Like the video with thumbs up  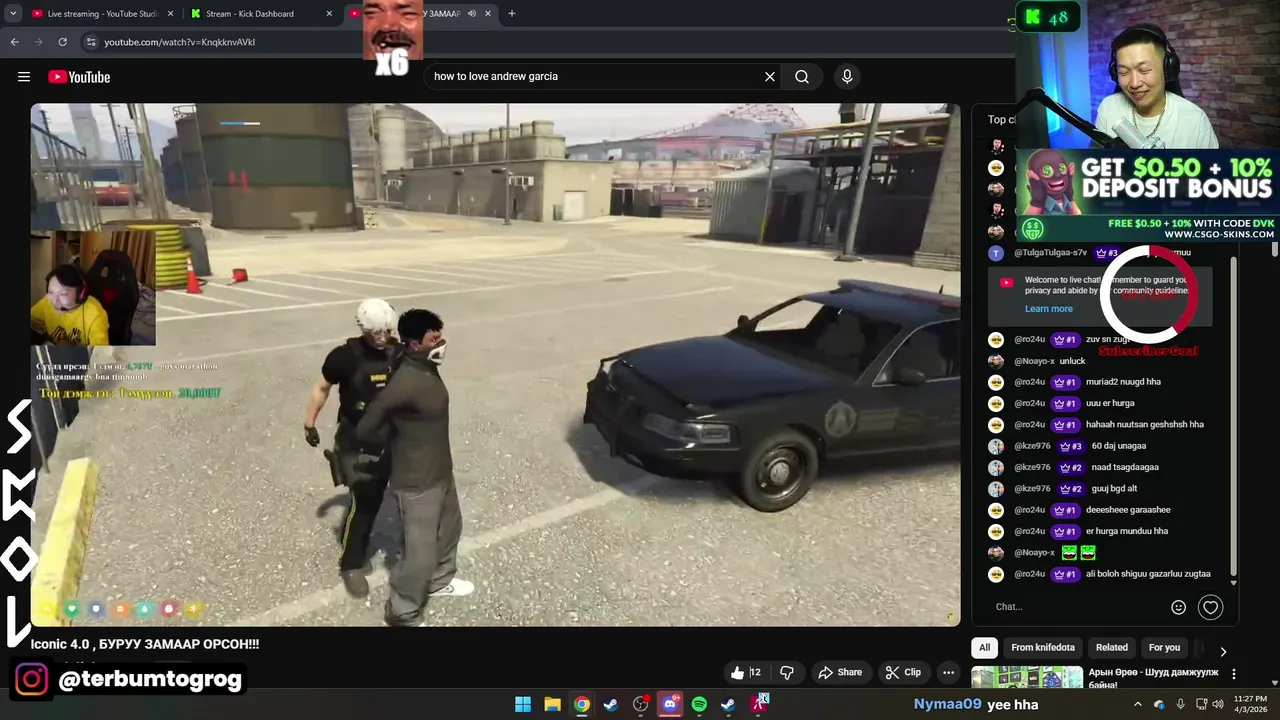pos(746,672)
